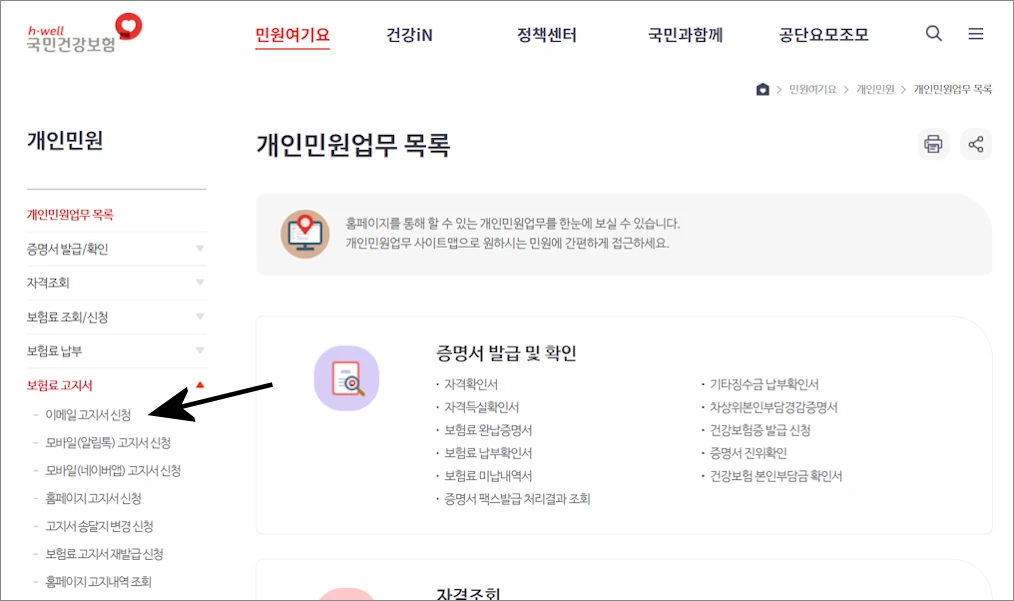Open 국민과함께 top menu
1014x601 pixels.
click(685, 34)
